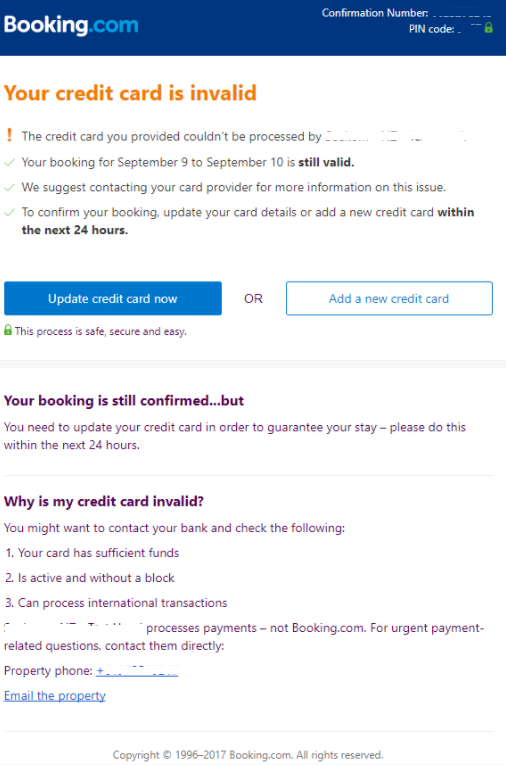Screen dimensions: 506x765
Task: Click the Your credit card is invalid heading
Action: click(x=130, y=93)
